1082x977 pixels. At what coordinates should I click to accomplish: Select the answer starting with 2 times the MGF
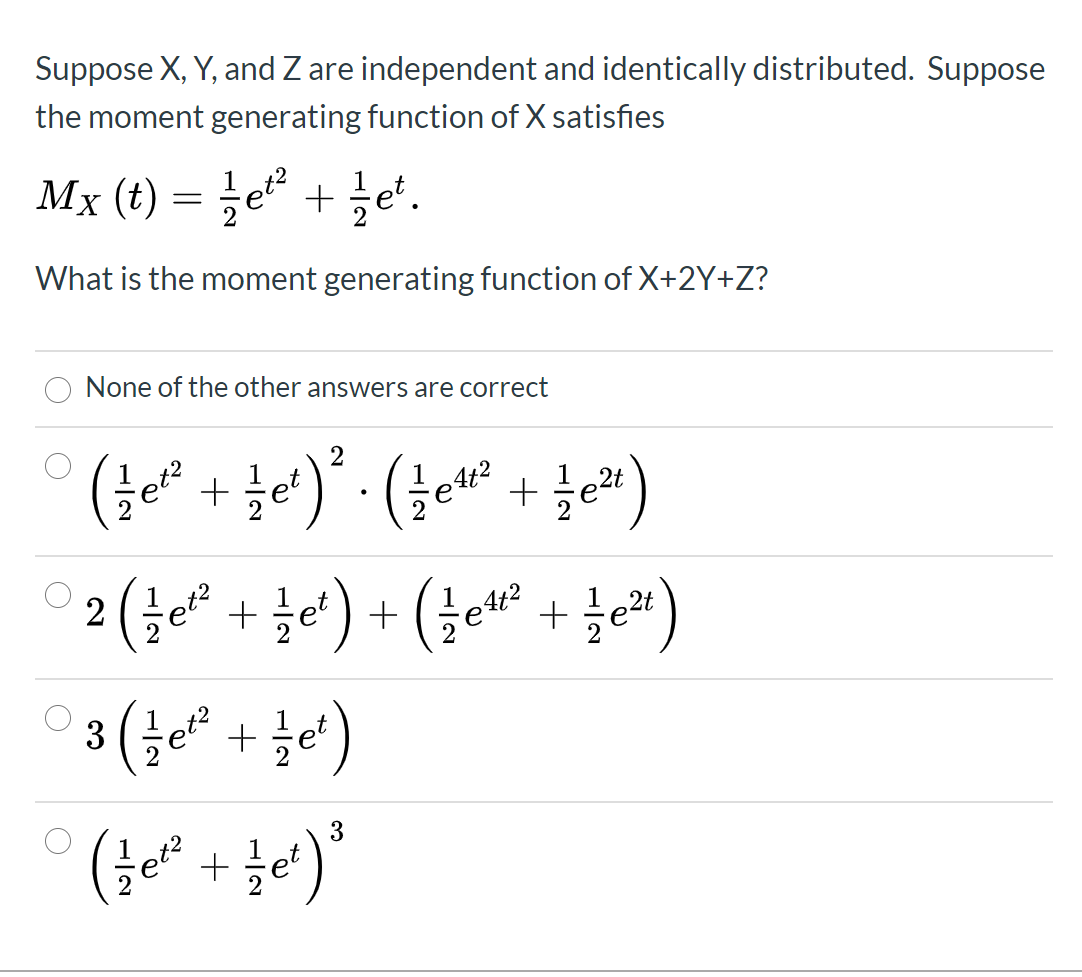click(x=57, y=594)
